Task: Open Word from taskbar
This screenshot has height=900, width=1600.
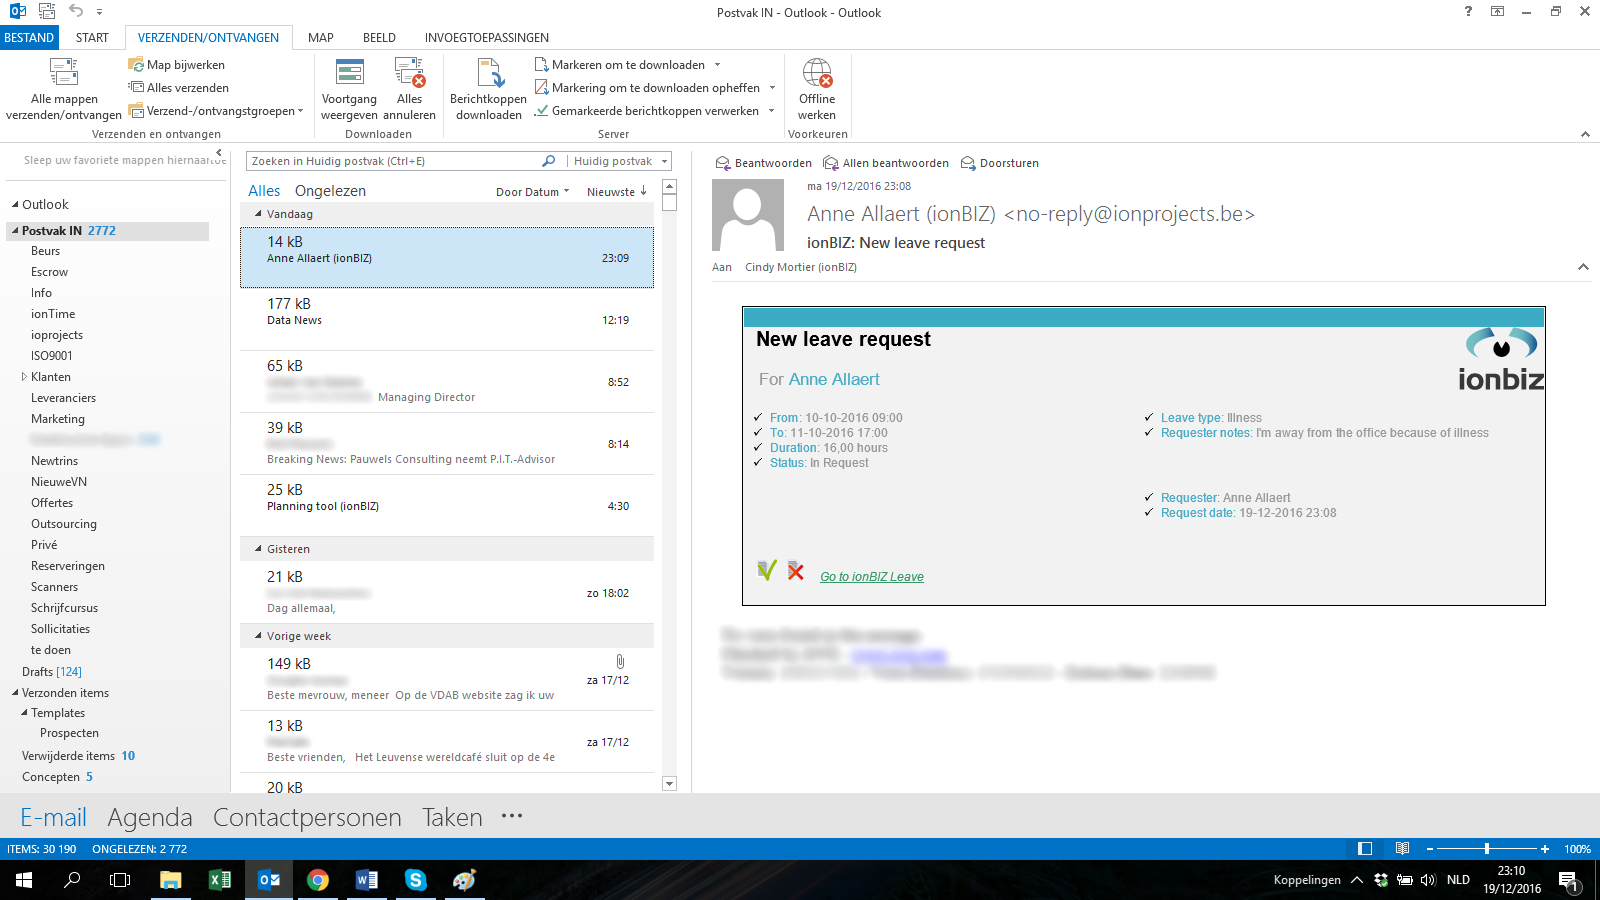Action: pos(367,880)
